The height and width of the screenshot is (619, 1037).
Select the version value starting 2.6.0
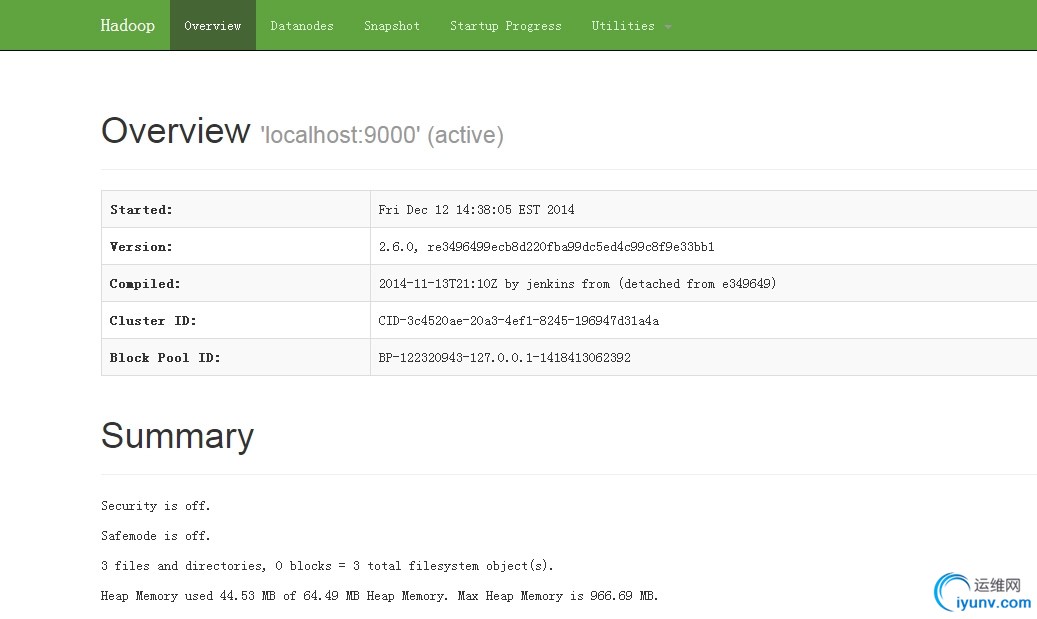pyautogui.click(x=546, y=247)
